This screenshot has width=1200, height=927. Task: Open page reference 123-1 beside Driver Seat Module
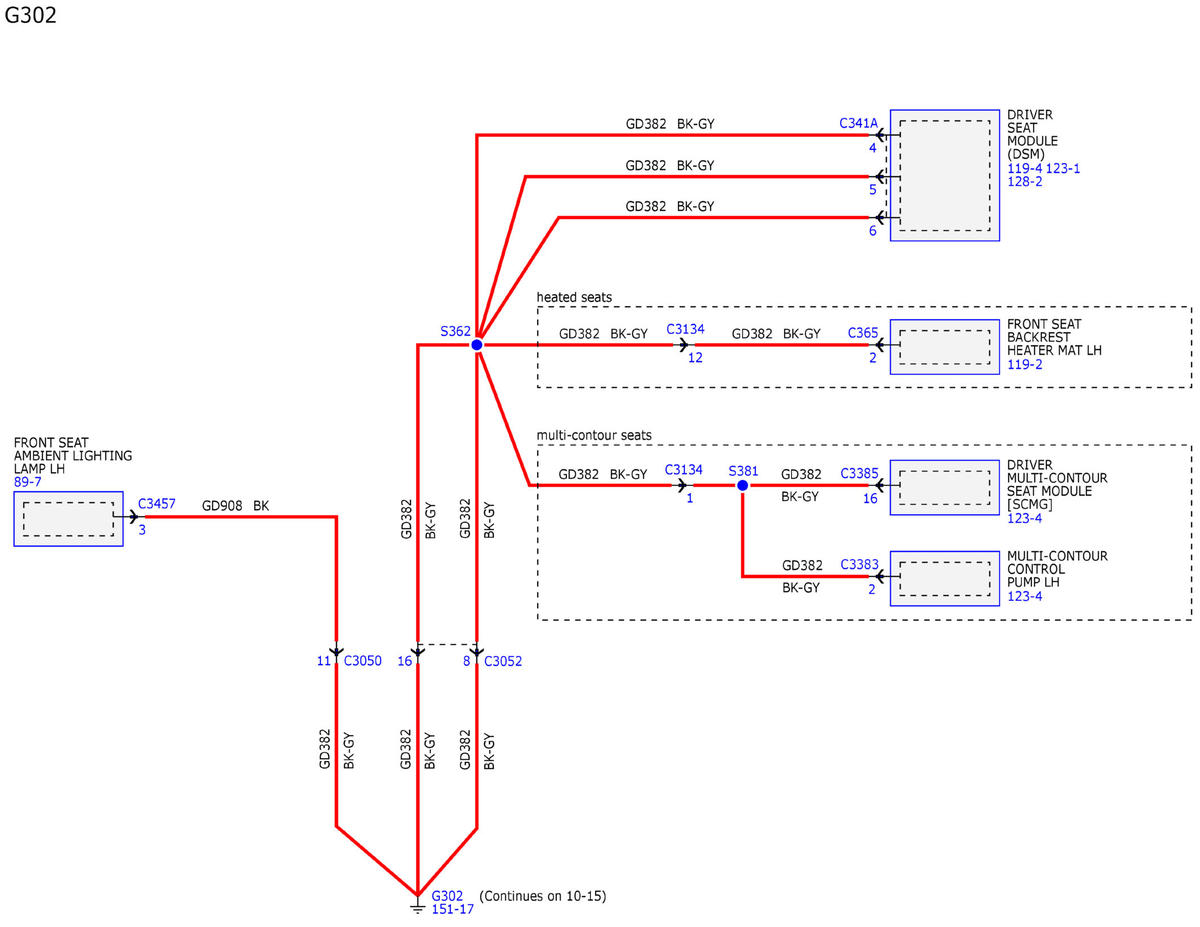click(x=1063, y=168)
